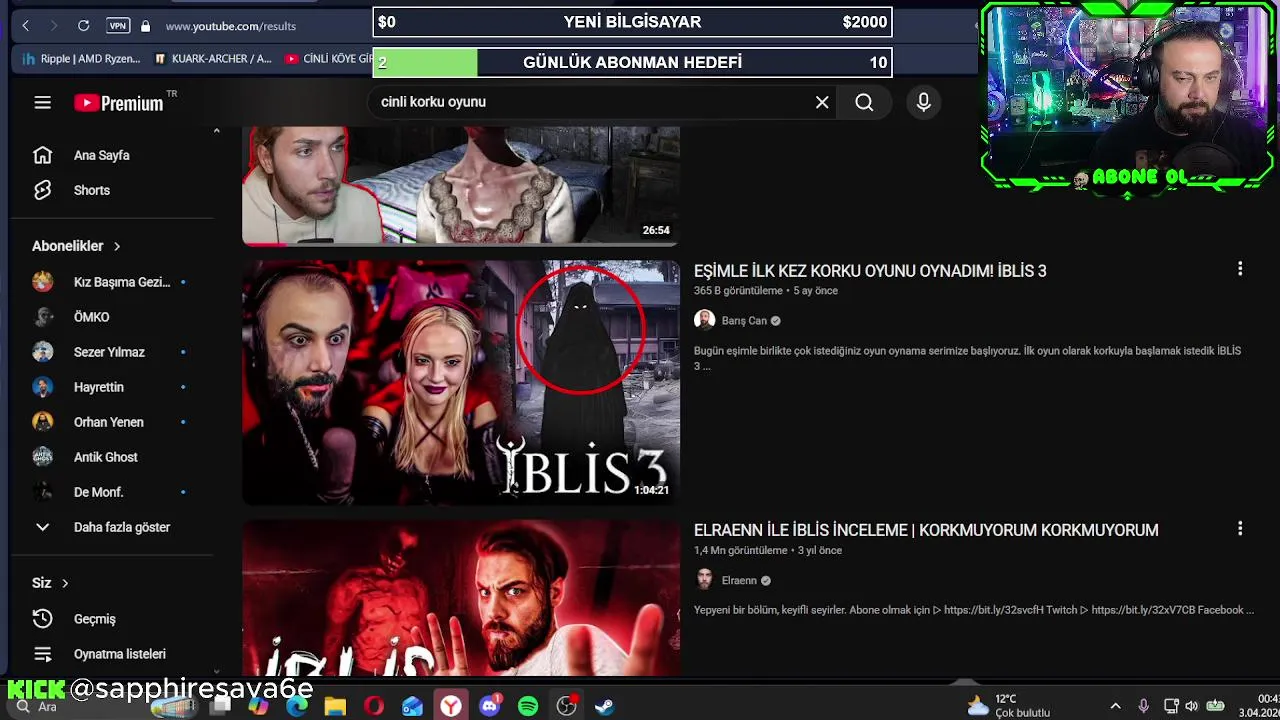Expand the Siz section
This screenshot has width=1280, height=720.
click(x=50, y=583)
